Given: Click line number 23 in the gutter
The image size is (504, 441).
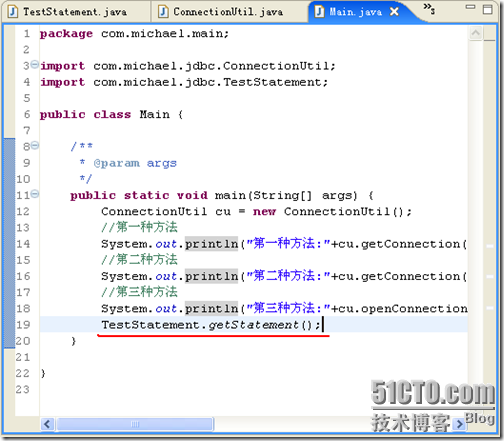Looking at the screenshot, I should click(x=23, y=390).
